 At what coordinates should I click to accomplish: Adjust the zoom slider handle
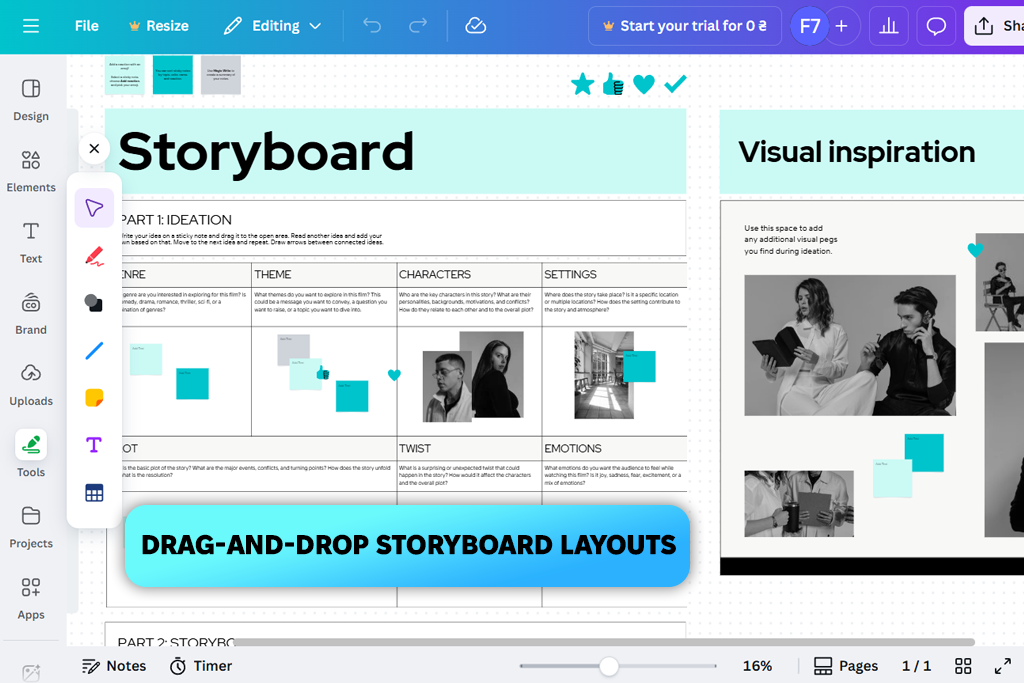click(609, 666)
